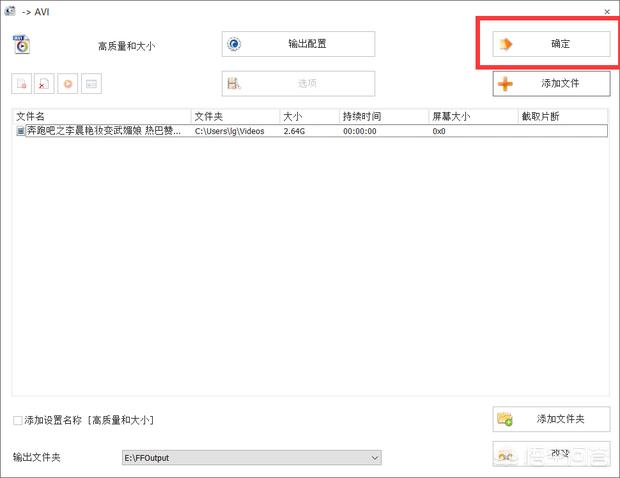The height and width of the screenshot is (478, 620).
Task: Expand the 输出文件夹 output folder dropdown
Action: [375, 458]
